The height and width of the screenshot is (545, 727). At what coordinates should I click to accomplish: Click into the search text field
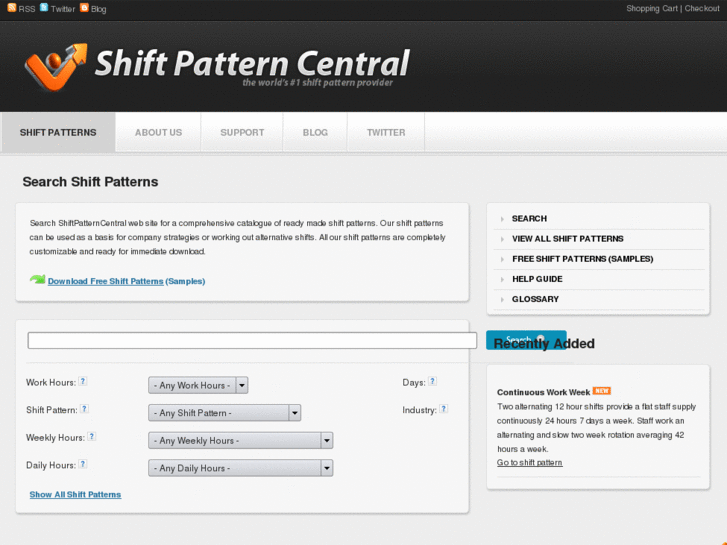pos(252,341)
